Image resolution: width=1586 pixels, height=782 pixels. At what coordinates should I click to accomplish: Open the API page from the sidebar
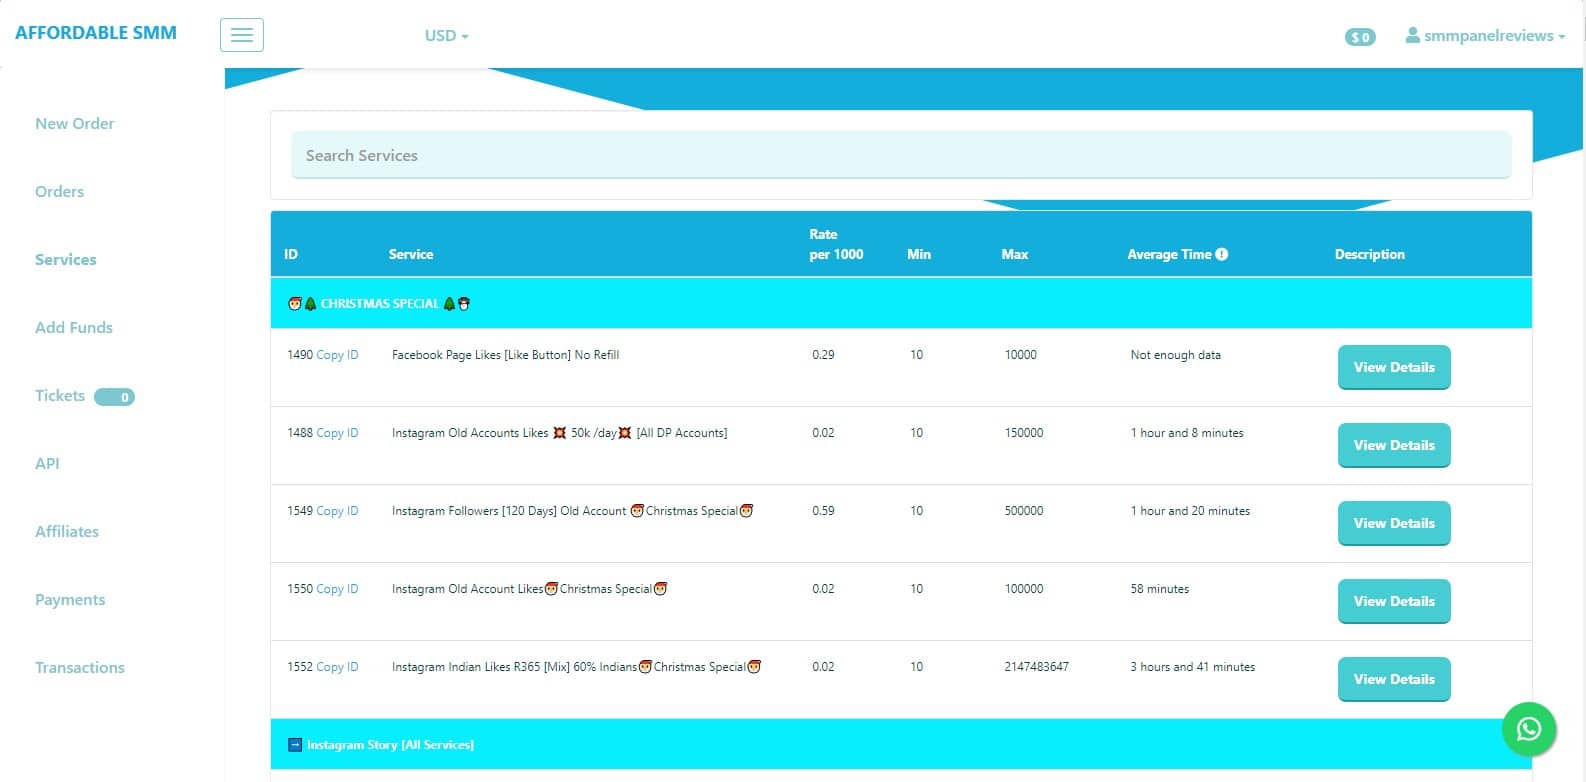pos(47,464)
